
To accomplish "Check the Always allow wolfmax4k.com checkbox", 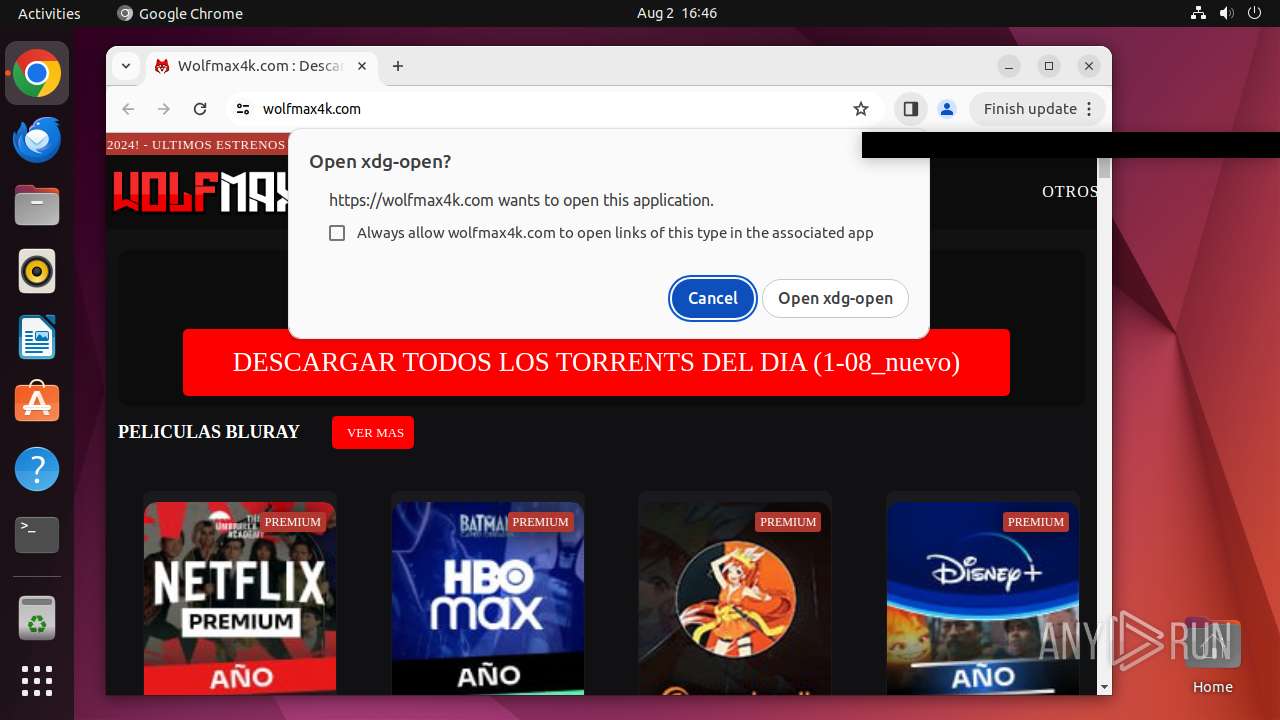I will (337, 233).
